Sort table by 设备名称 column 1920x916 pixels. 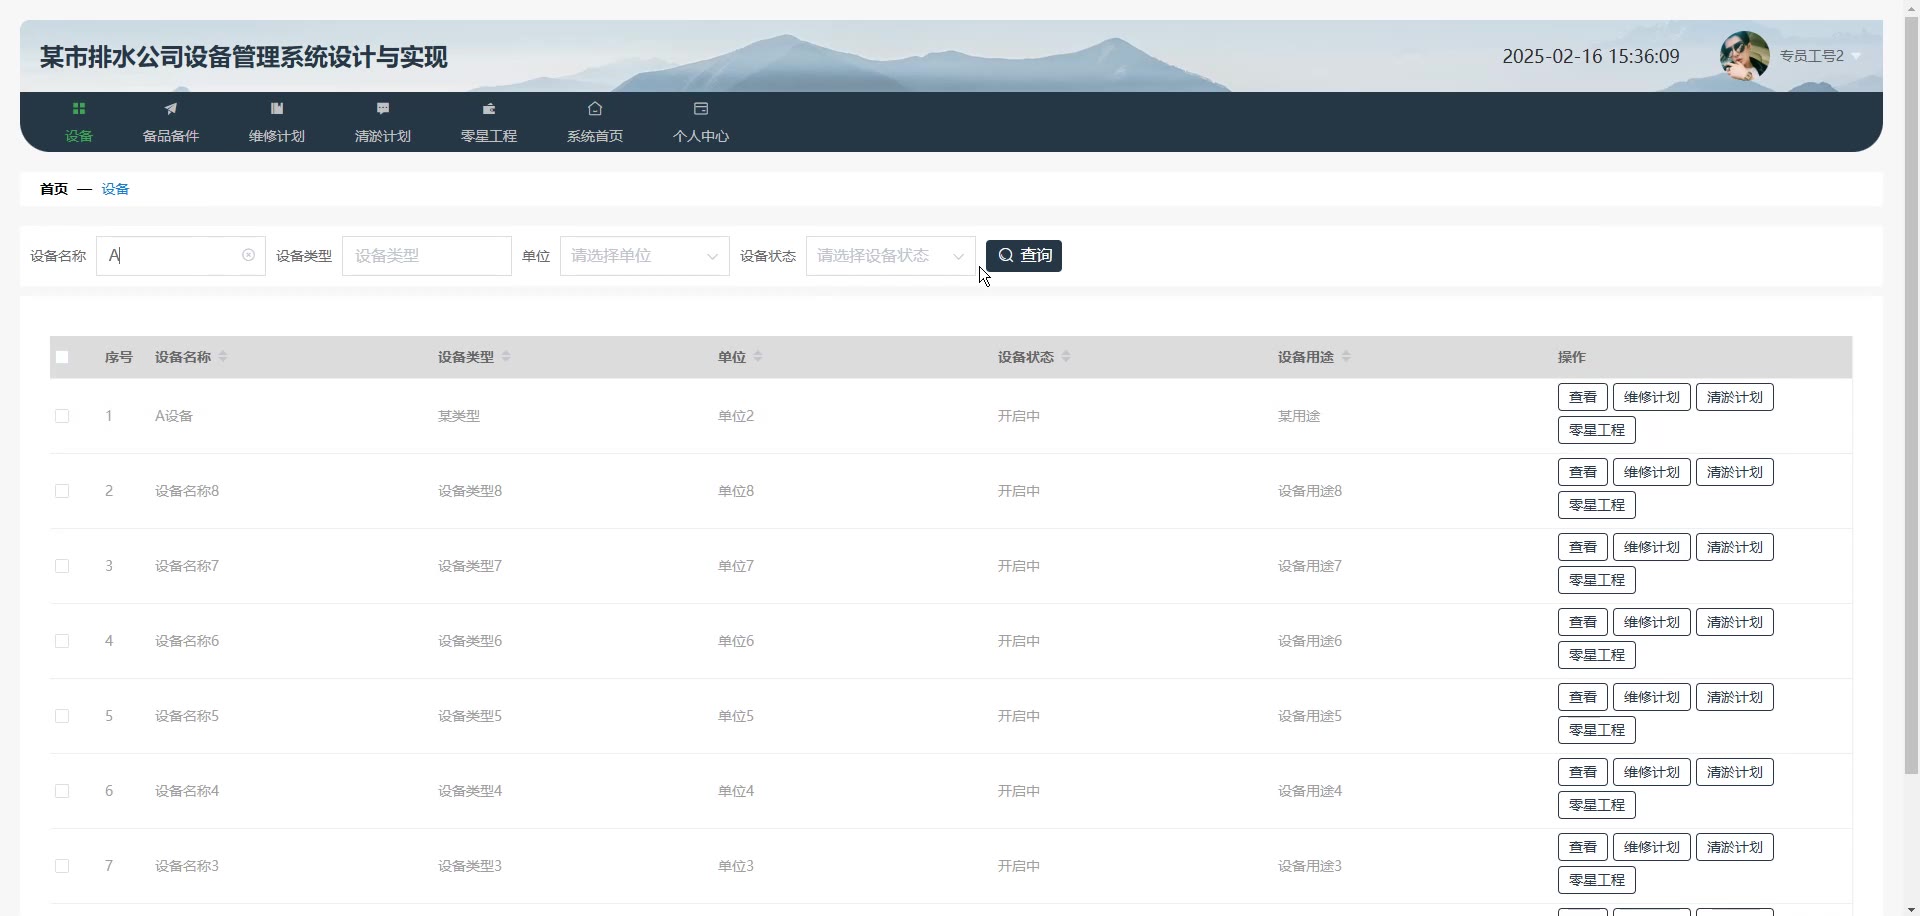[223, 357]
